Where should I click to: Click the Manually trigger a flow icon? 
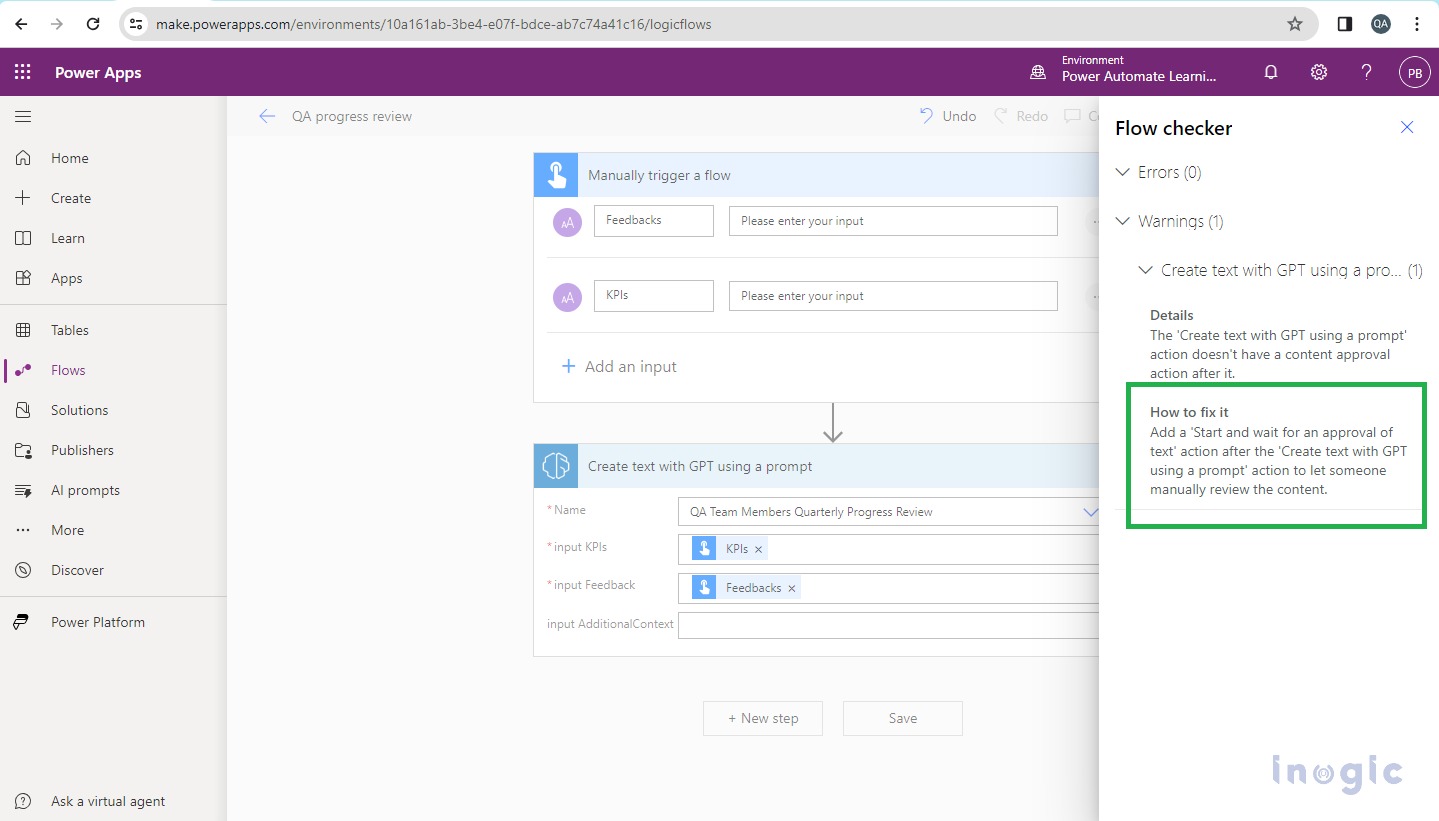(555, 175)
